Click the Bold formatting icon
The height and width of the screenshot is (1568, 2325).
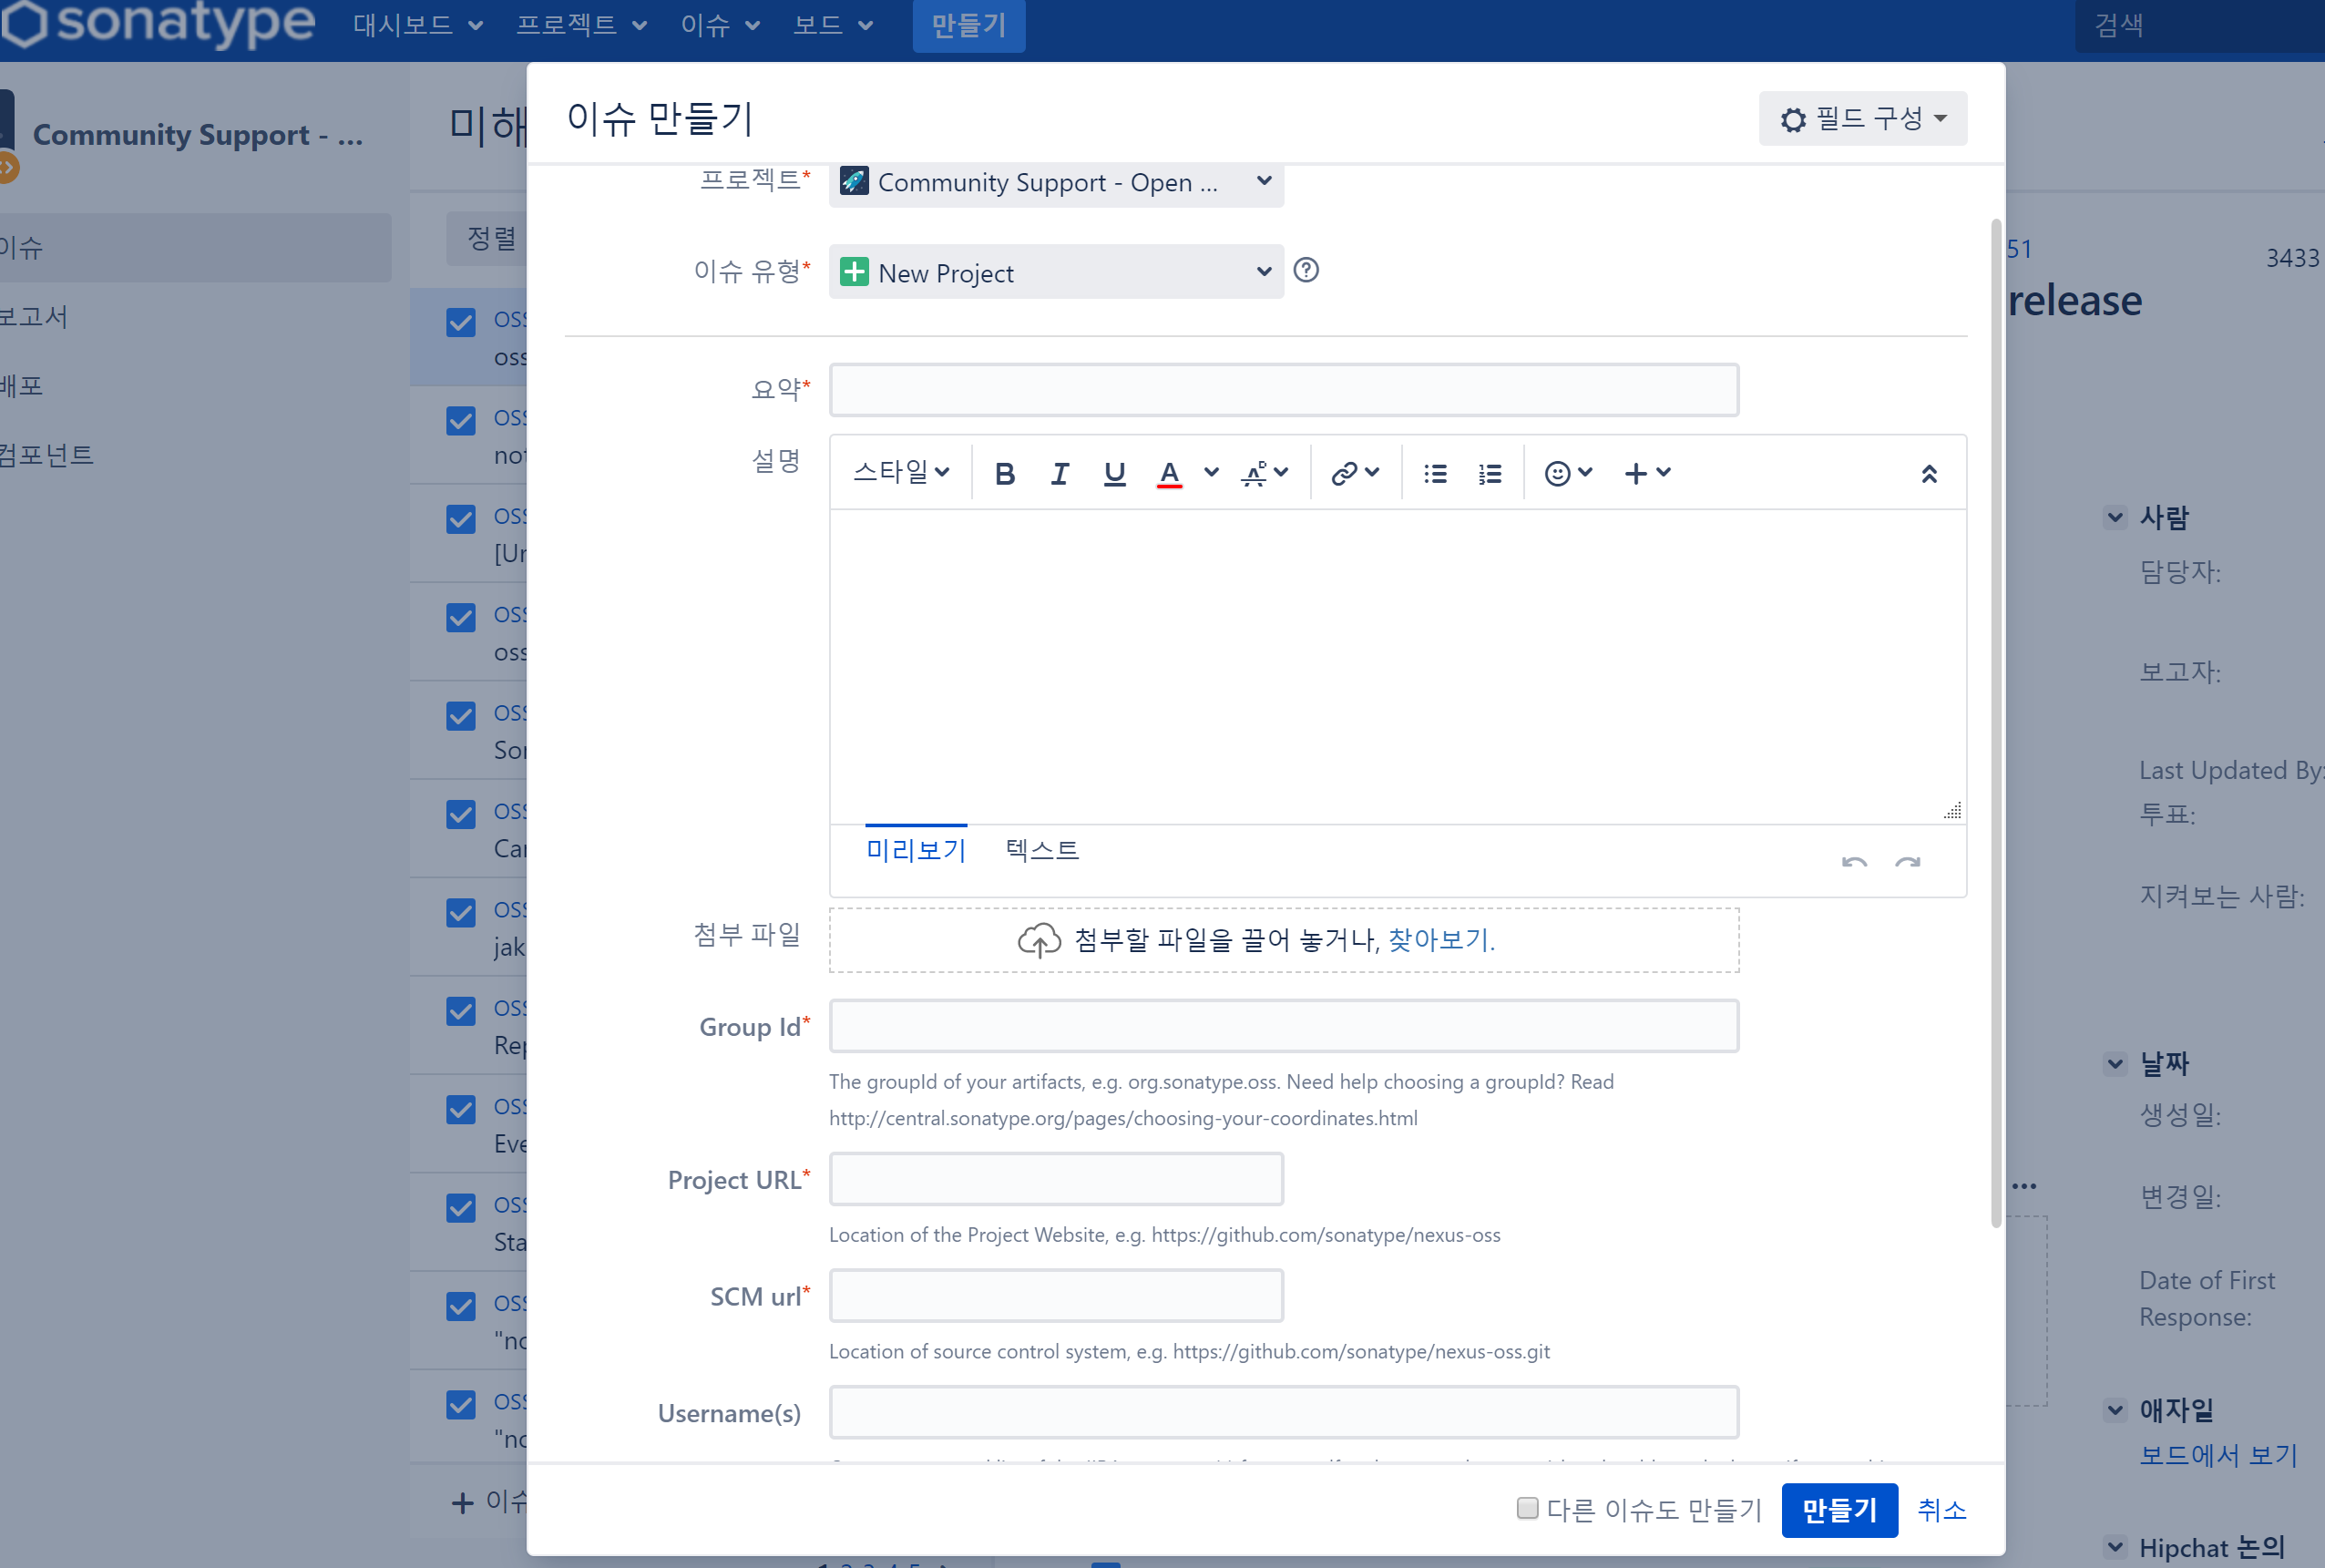[1005, 473]
